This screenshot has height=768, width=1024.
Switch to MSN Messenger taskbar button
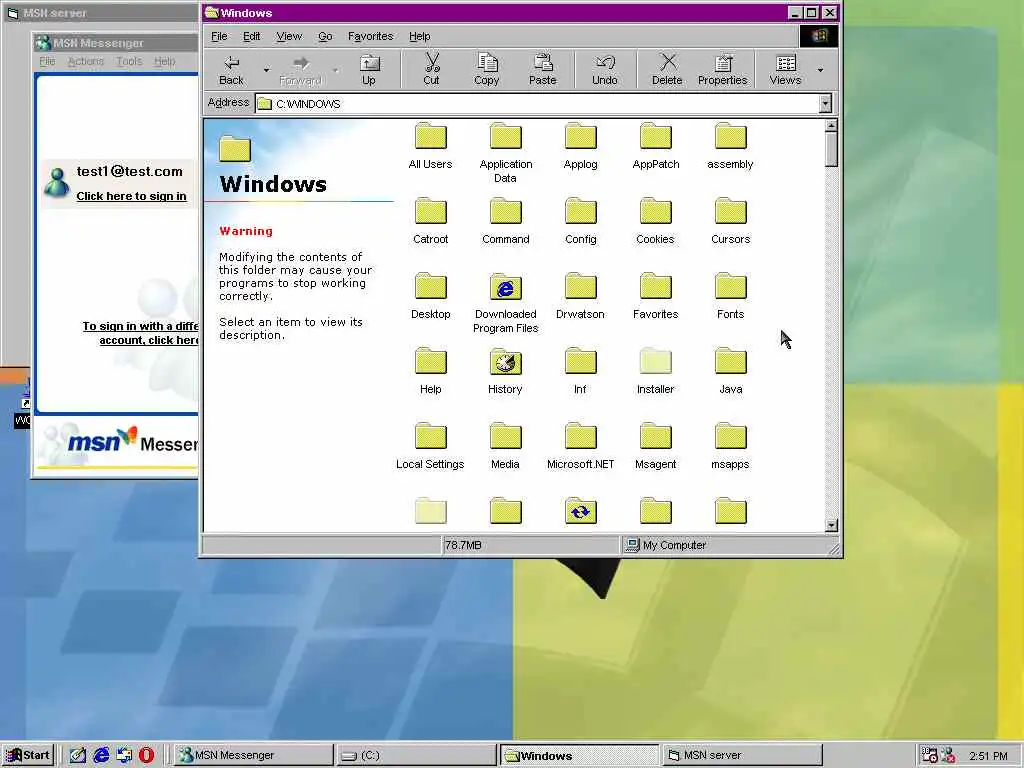click(x=253, y=755)
